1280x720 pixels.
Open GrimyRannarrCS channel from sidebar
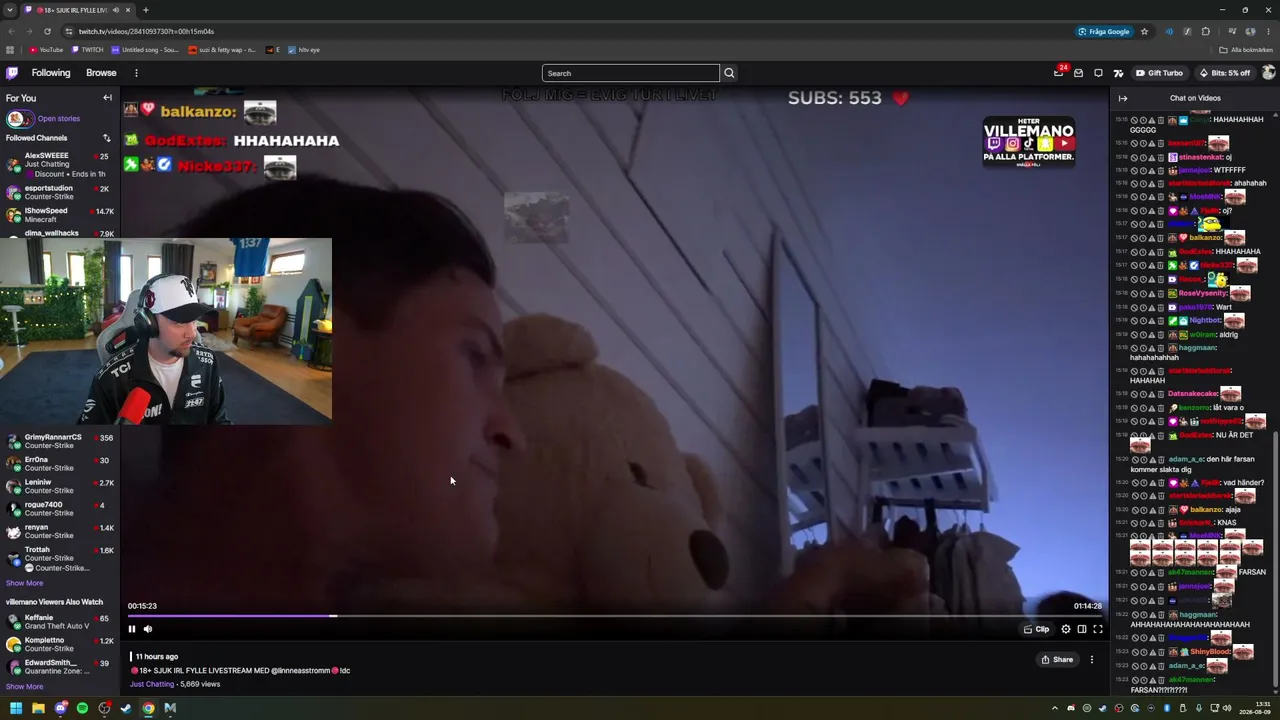(60, 441)
